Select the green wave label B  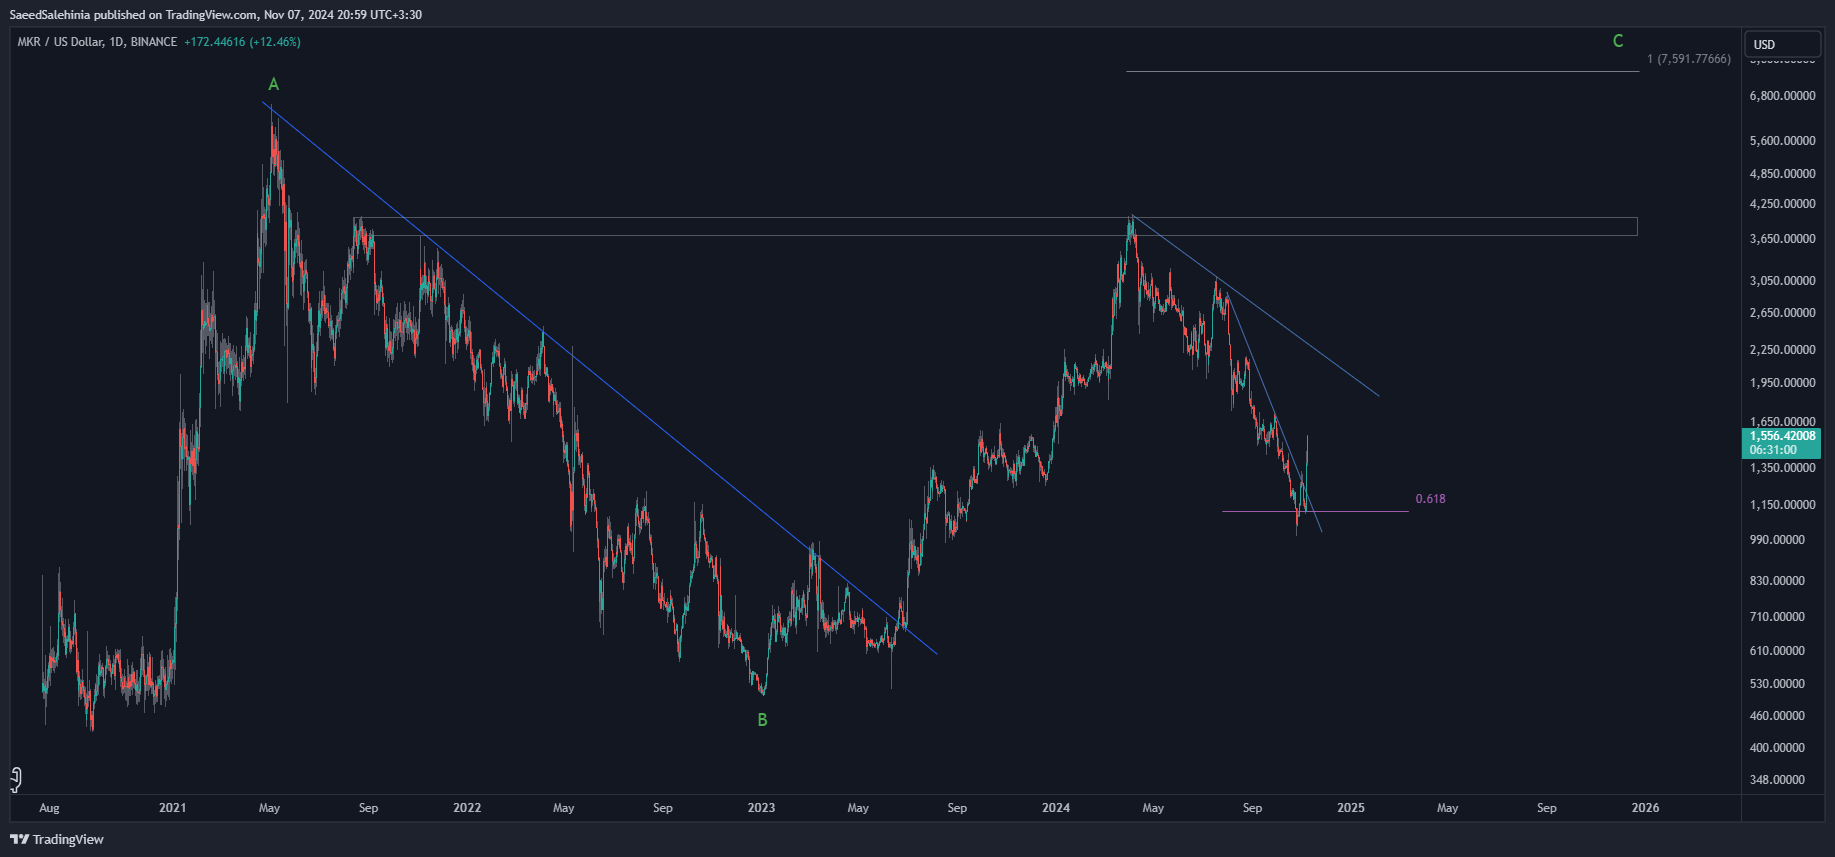(x=762, y=720)
